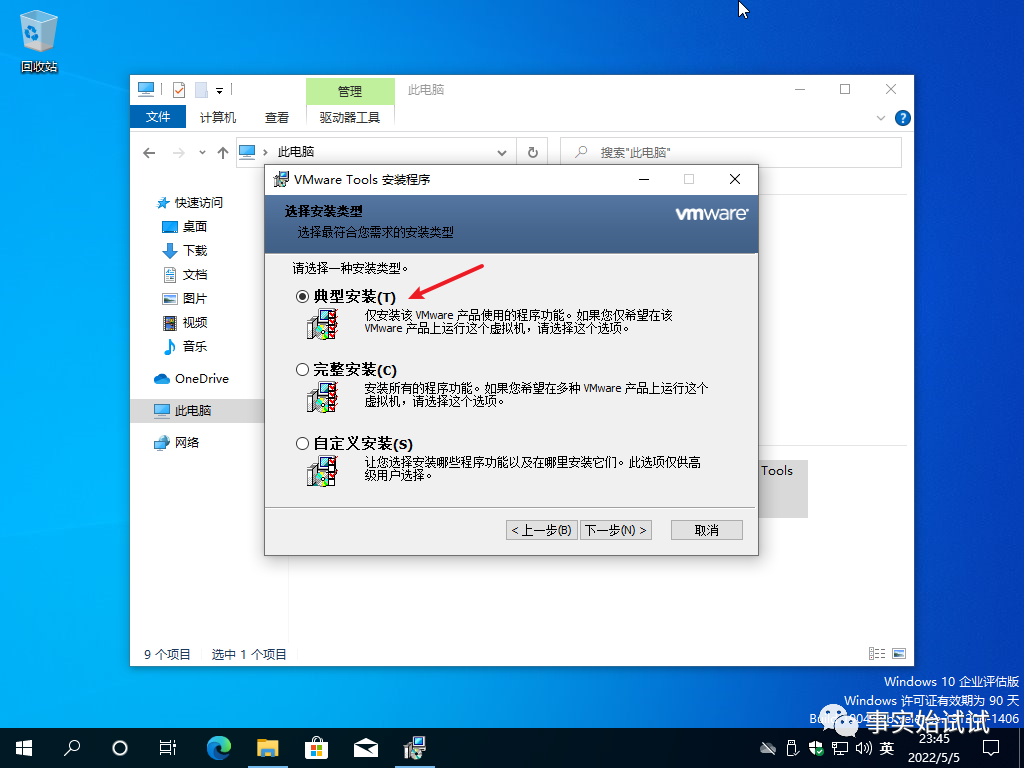Select the 完整安装(C) radio button
1024x768 pixels.
click(302, 370)
